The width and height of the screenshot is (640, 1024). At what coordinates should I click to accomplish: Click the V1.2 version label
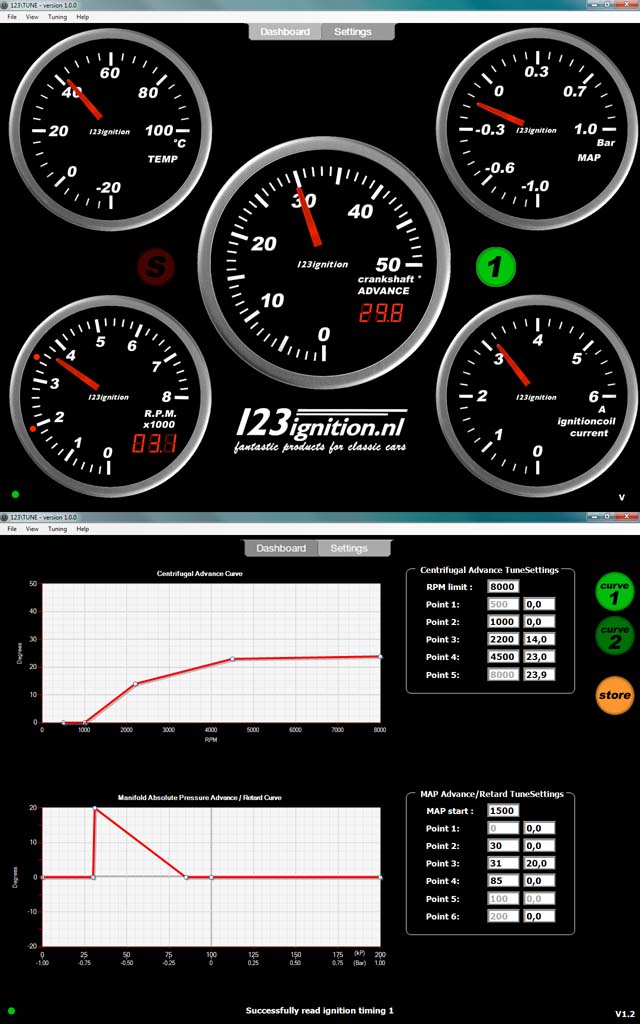[624, 1014]
